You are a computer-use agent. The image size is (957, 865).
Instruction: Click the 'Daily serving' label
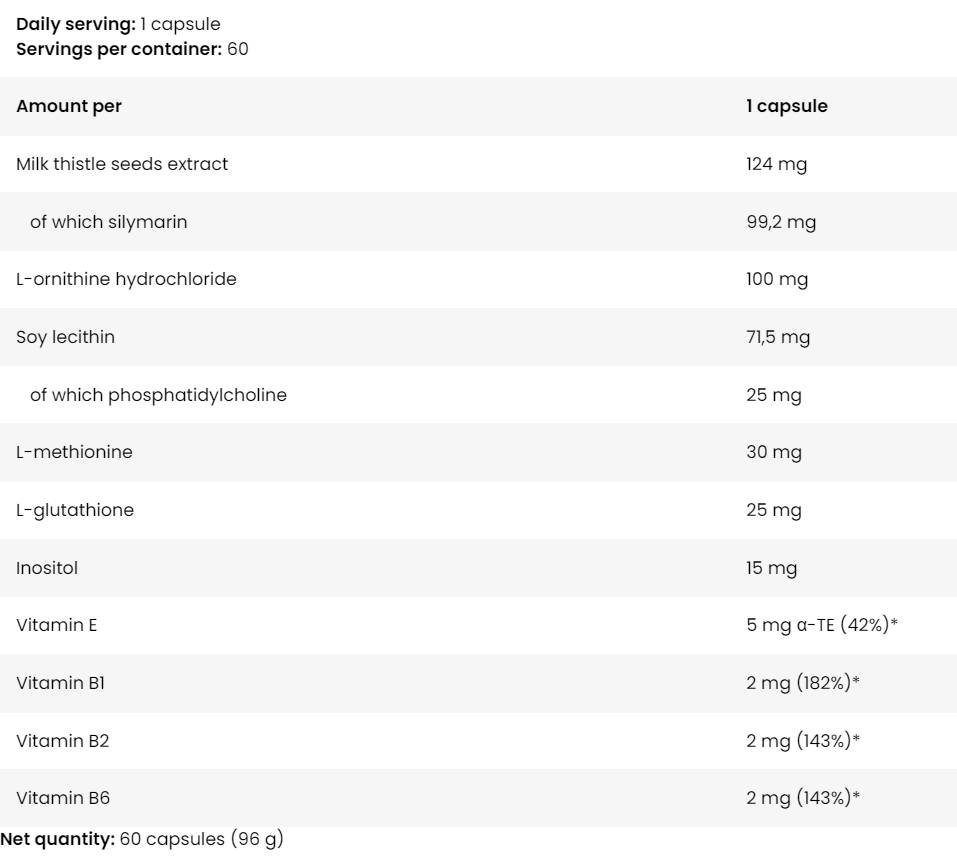coord(76,24)
